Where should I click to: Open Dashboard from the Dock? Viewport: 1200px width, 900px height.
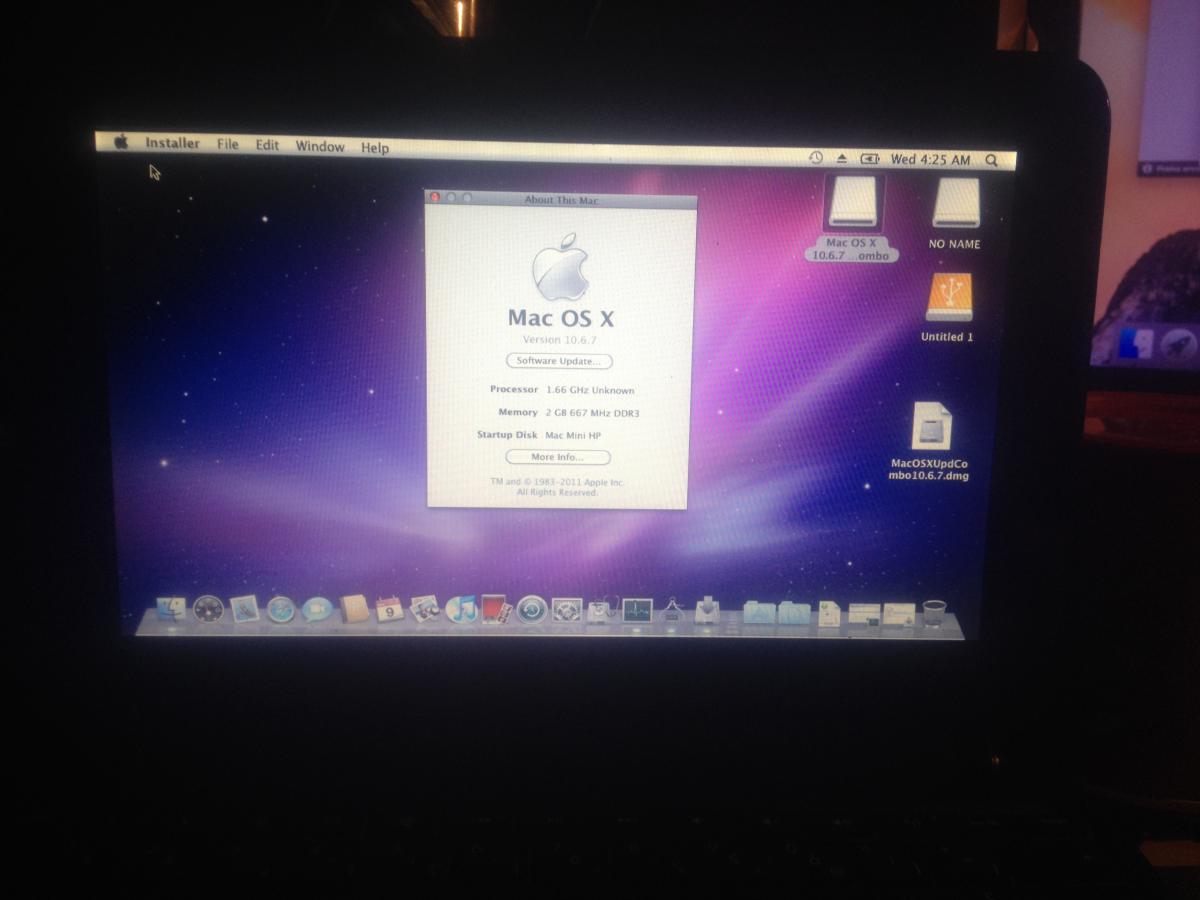pyautogui.click(x=208, y=609)
